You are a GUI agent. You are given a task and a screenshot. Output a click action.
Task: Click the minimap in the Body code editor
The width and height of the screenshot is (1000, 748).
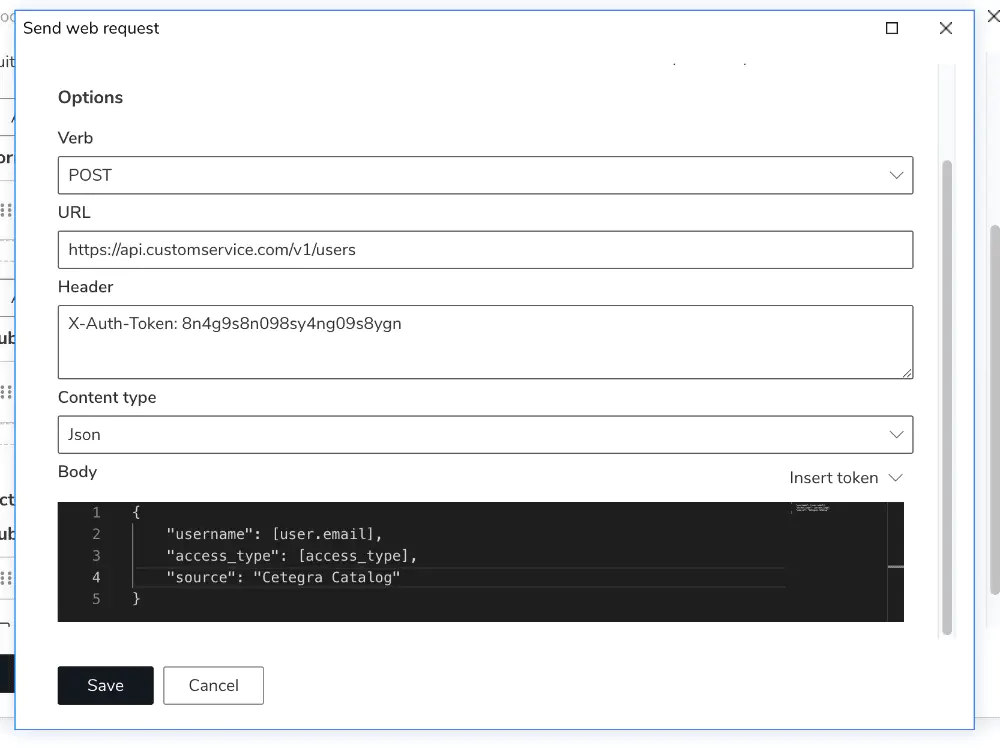click(x=812, y=507)
